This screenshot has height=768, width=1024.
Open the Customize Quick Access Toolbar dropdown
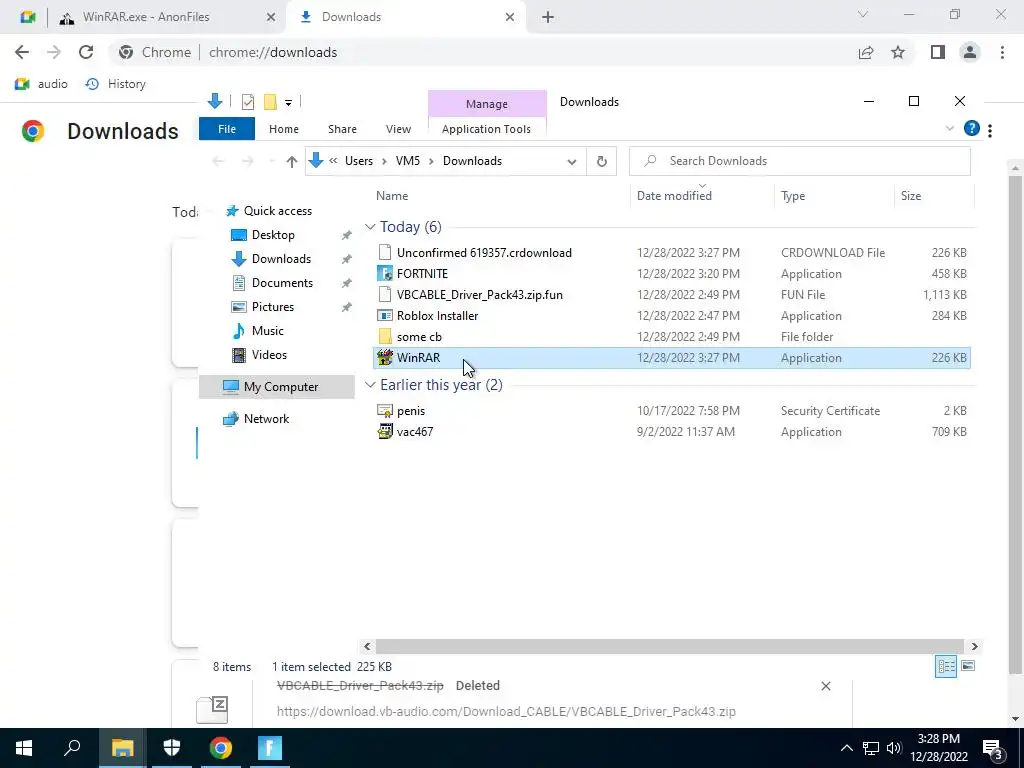pyautogui.click(x=288, y=103)
